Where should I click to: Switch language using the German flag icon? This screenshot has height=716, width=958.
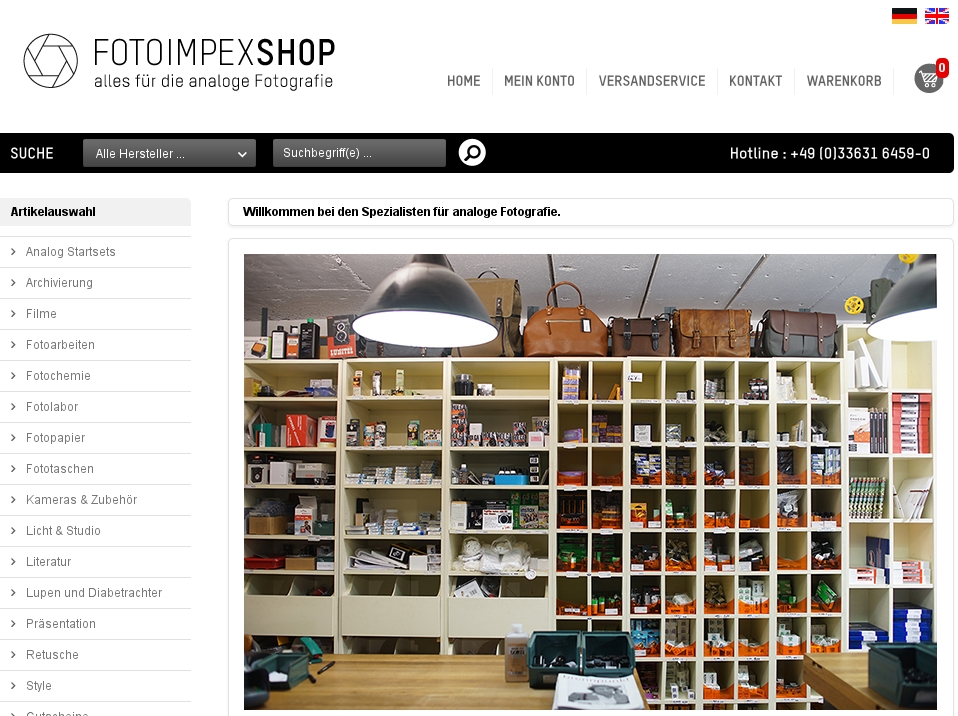point(904,16)
